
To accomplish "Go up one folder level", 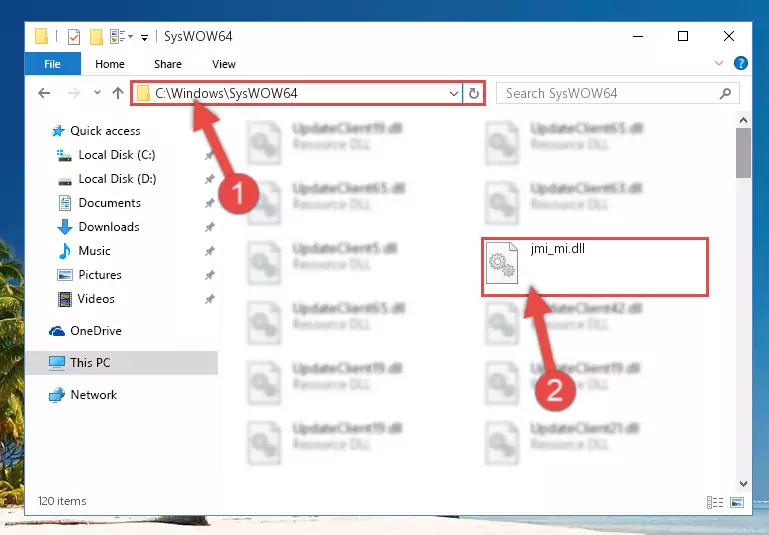I will point(118,93).
